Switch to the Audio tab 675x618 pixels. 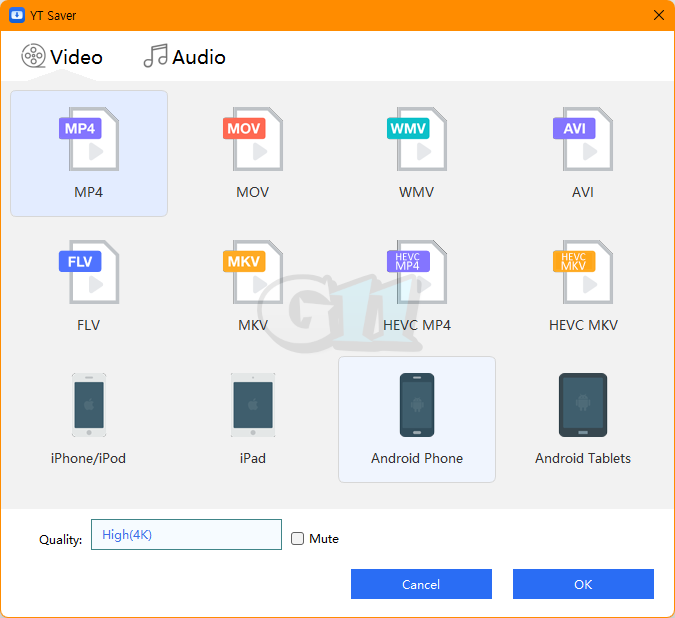tap(185, 56)
